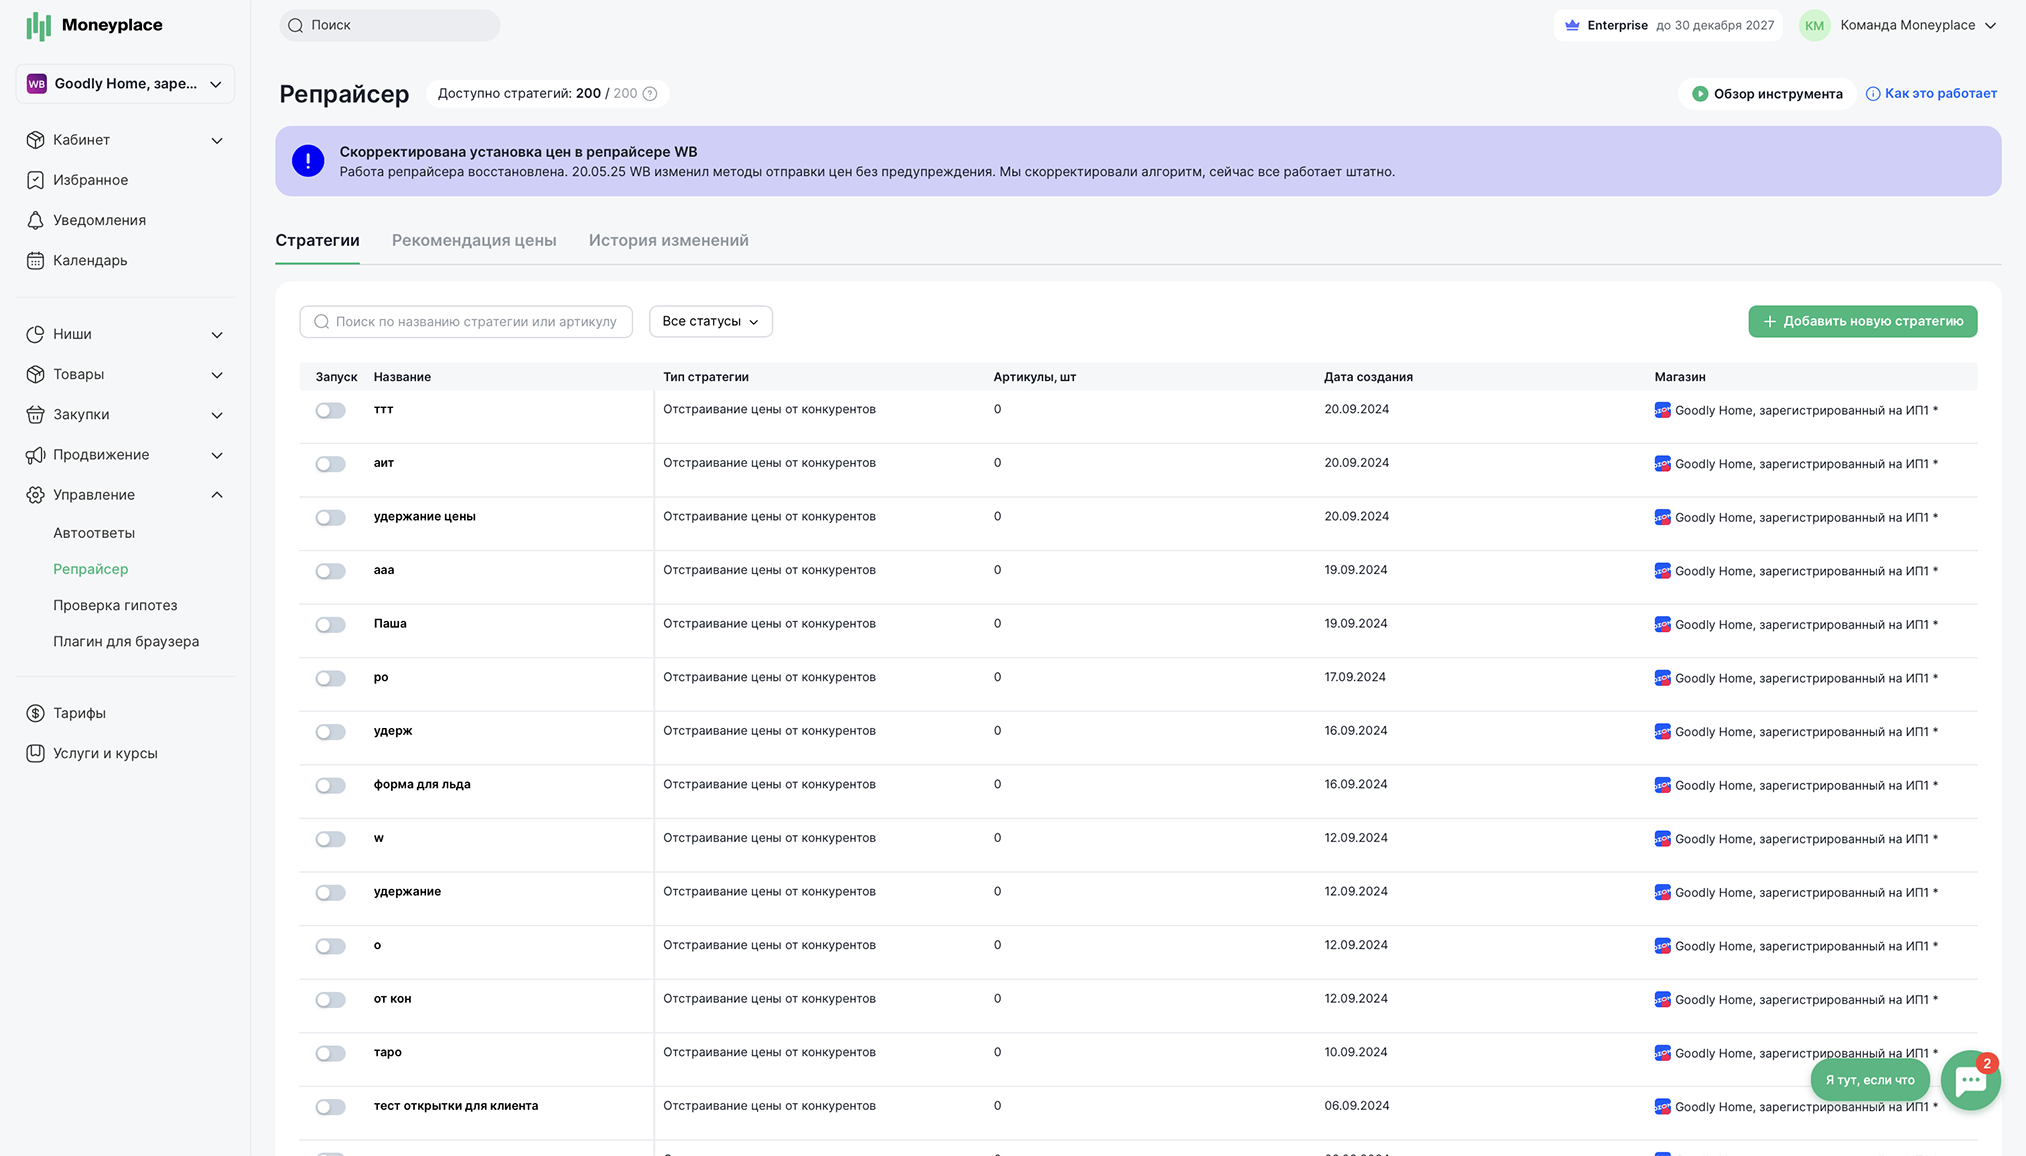Click the shop icon in the форма для льда row
The height and width of the screenshot is (1156, 2026).
click(1662, 785)
